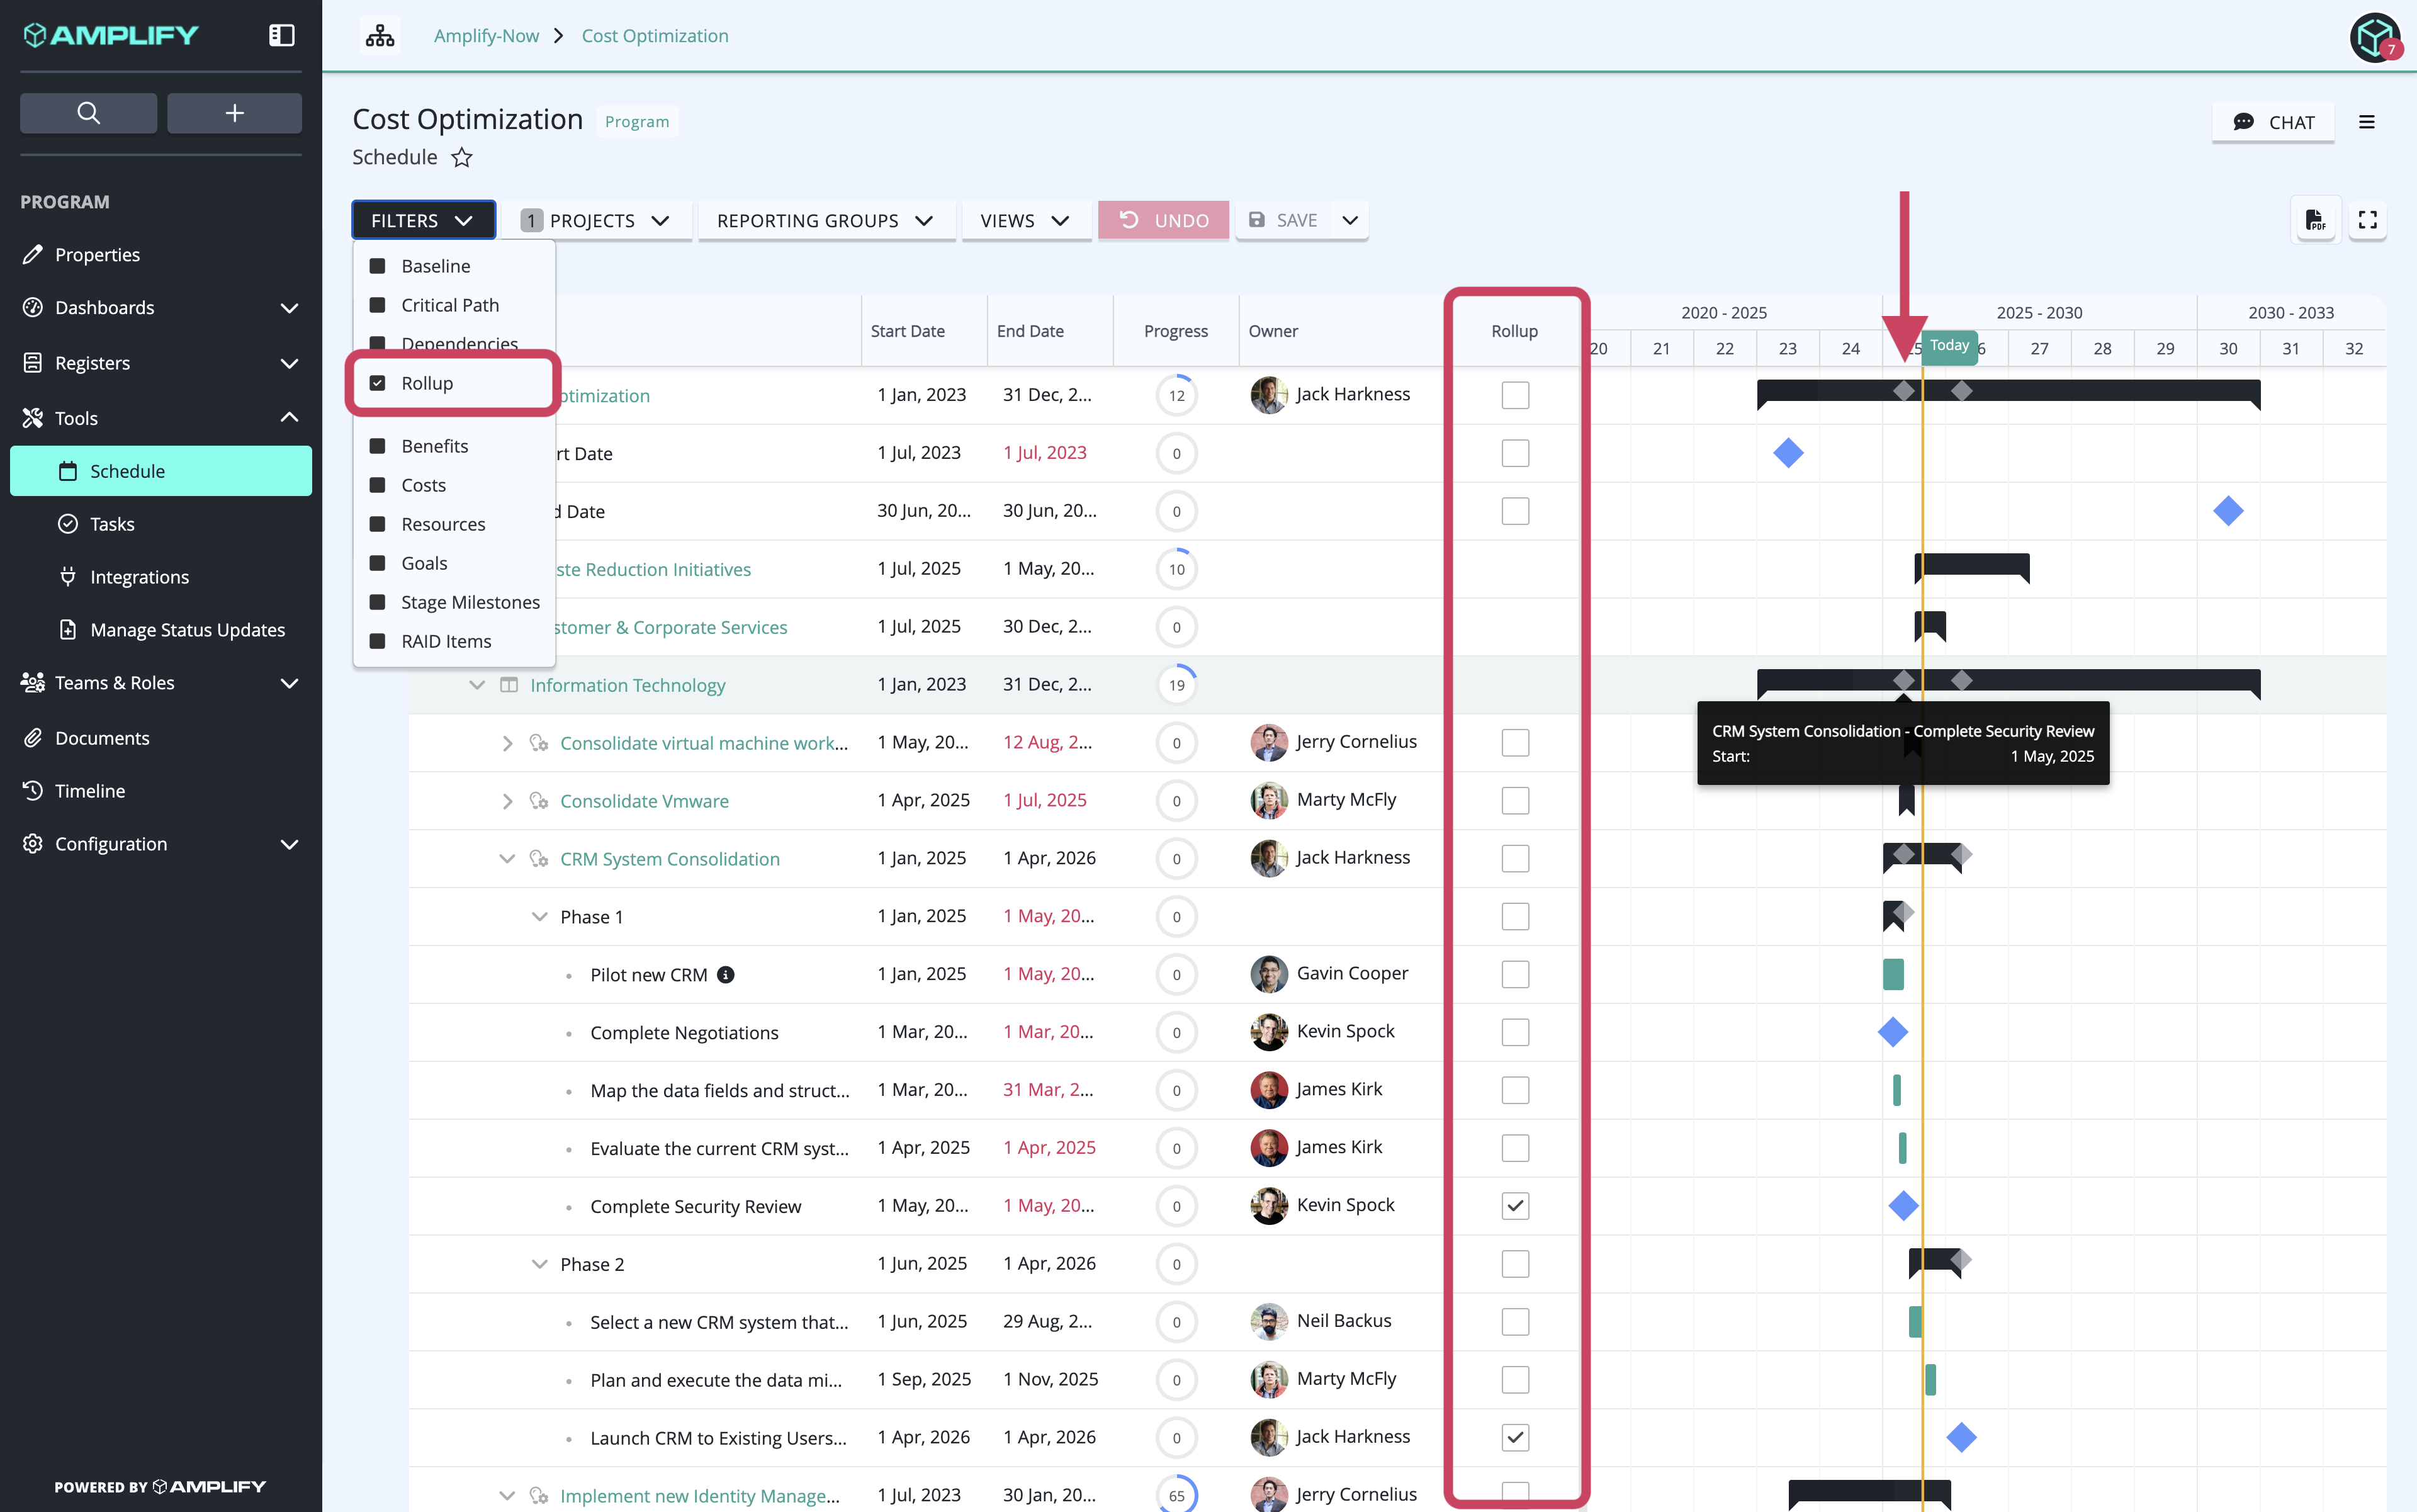This screenshot has height=1512, width=2417.
Task: Open the hierarchy tree icon in breadcrumb
Action: pos(380,36)
